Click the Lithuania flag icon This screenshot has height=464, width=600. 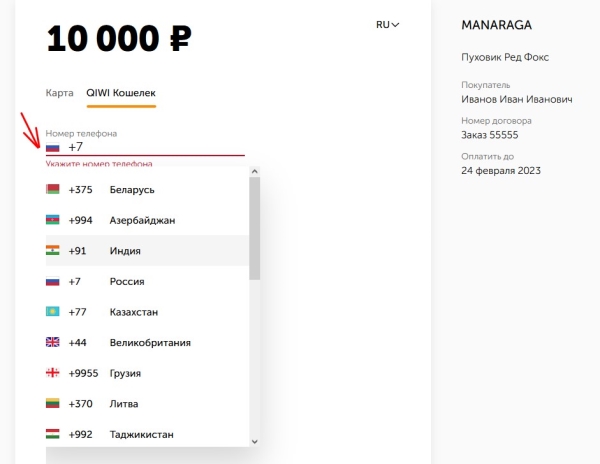[x=53, y=404]
